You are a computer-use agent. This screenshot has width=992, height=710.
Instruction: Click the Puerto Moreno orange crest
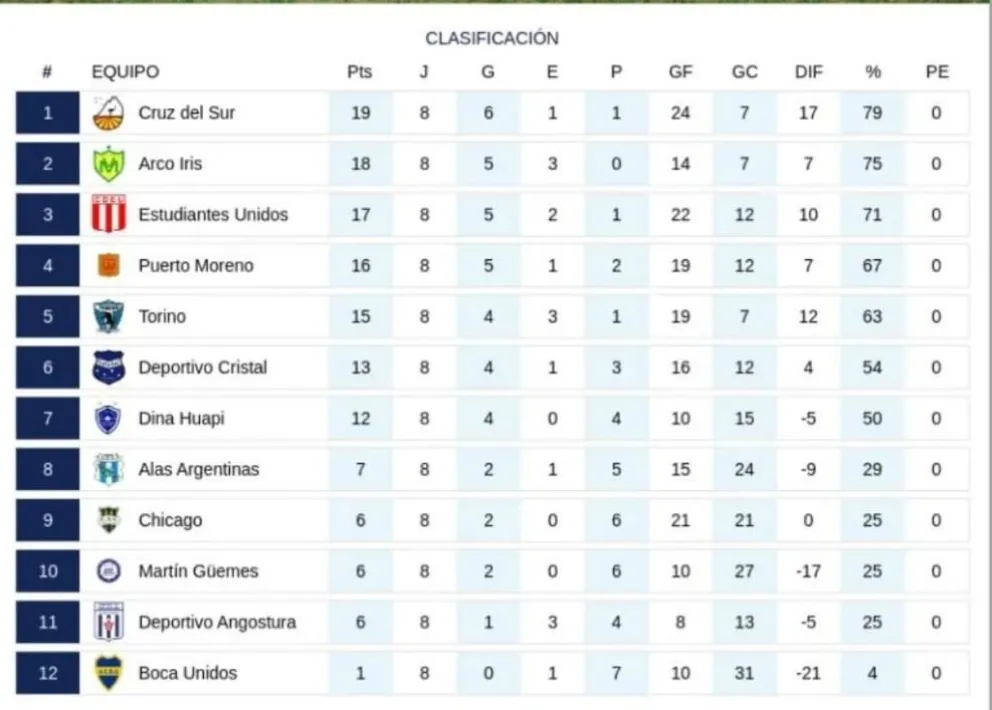(108, 265)
